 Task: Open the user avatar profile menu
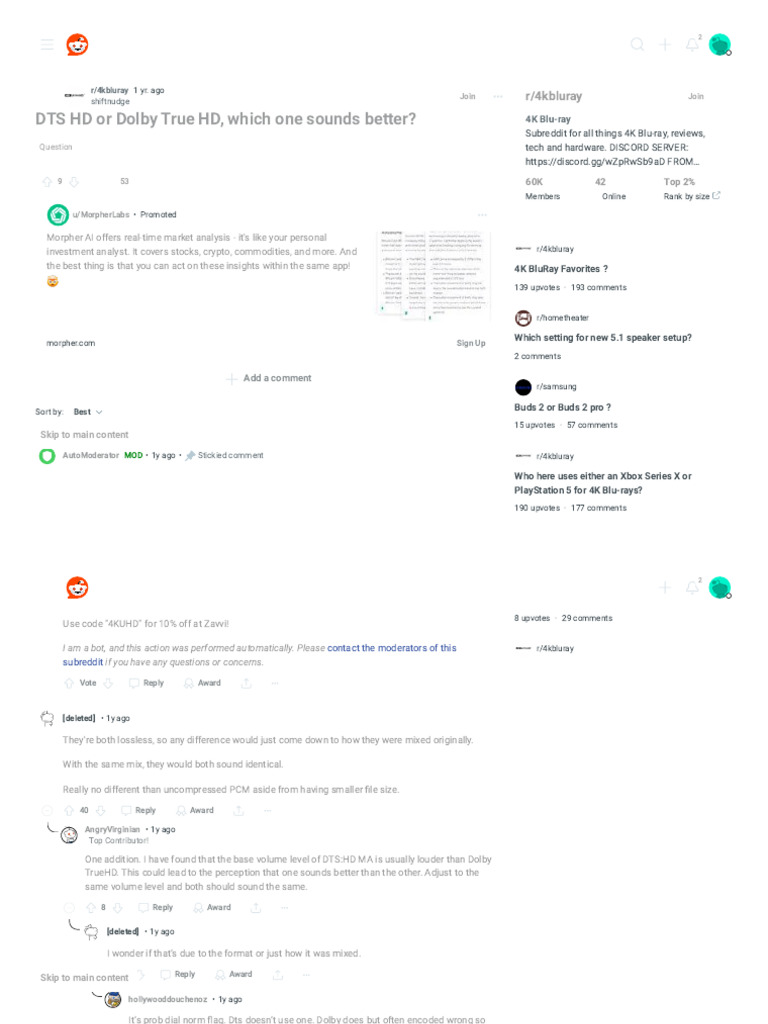coord(720,44)
